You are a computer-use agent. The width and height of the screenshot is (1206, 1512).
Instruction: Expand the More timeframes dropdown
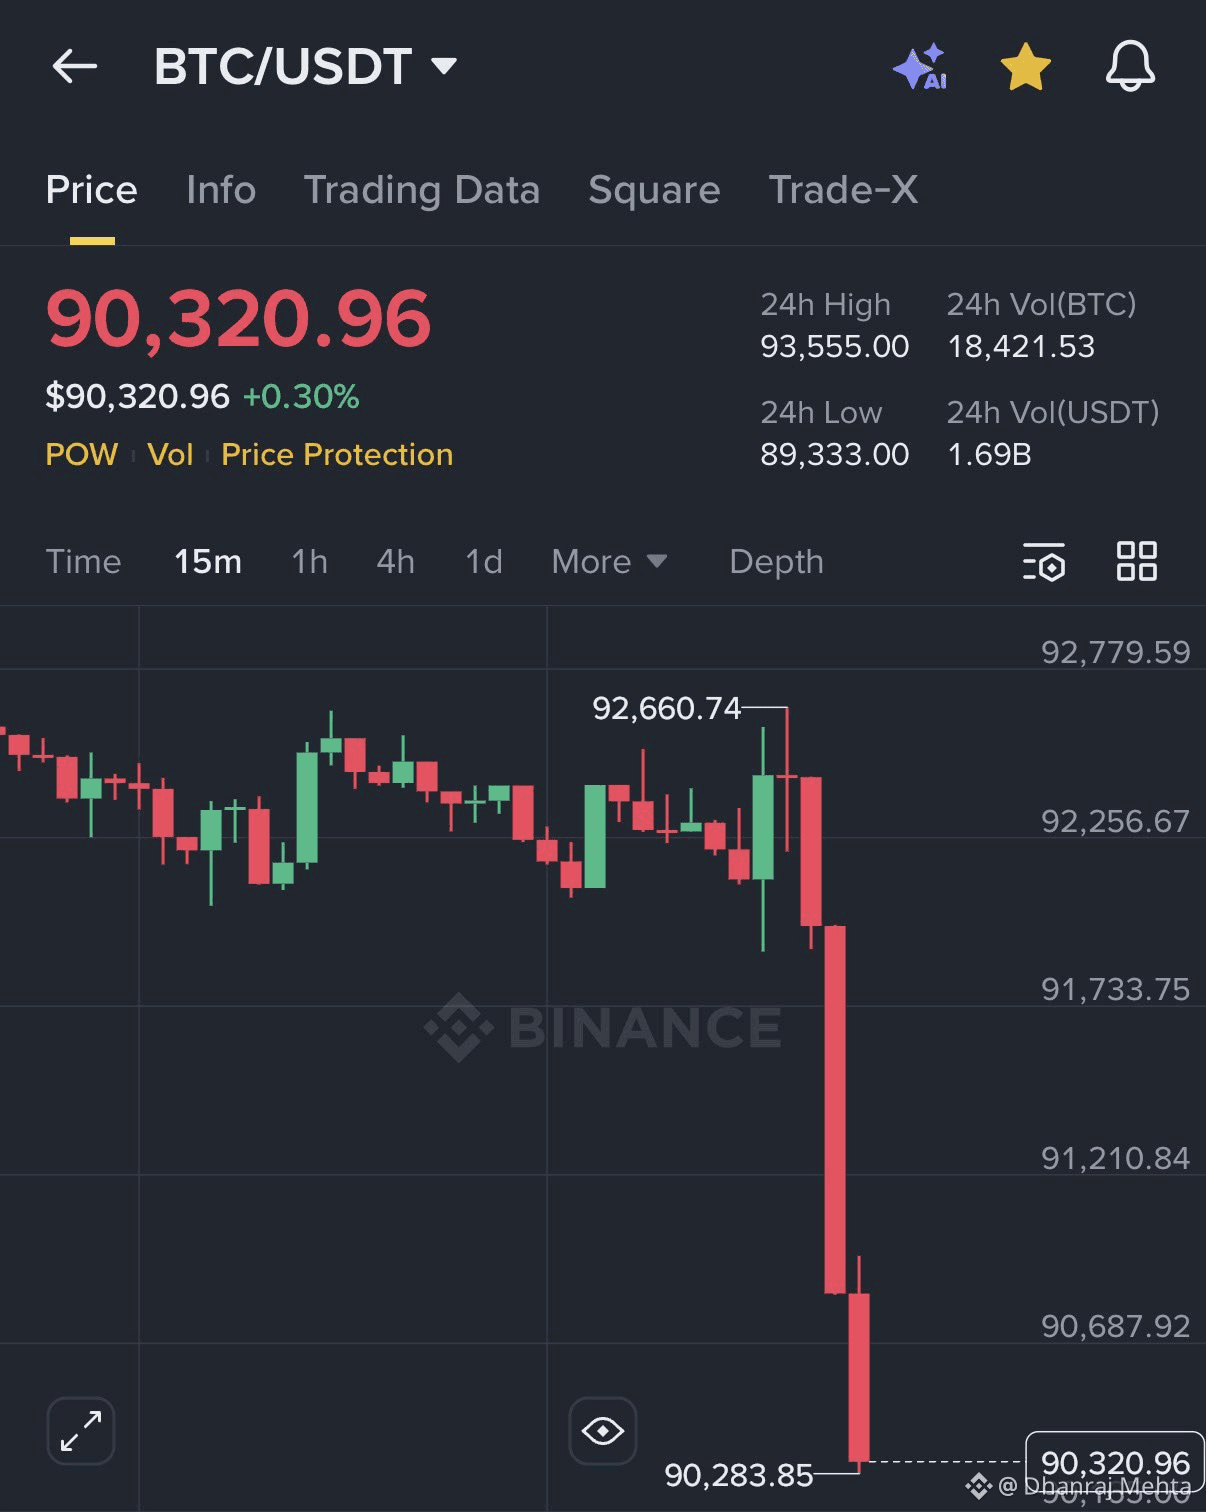click(x=609, y=562)
